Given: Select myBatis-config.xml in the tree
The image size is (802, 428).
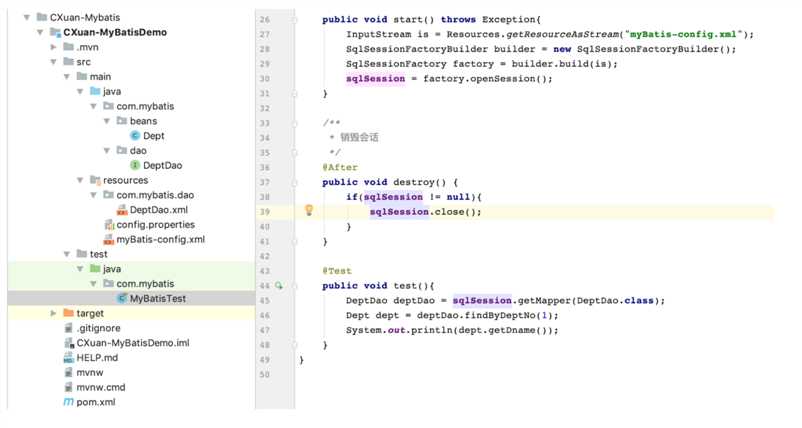Looking at the screenshot, I should pyautogui.click(x=161, y=240).
